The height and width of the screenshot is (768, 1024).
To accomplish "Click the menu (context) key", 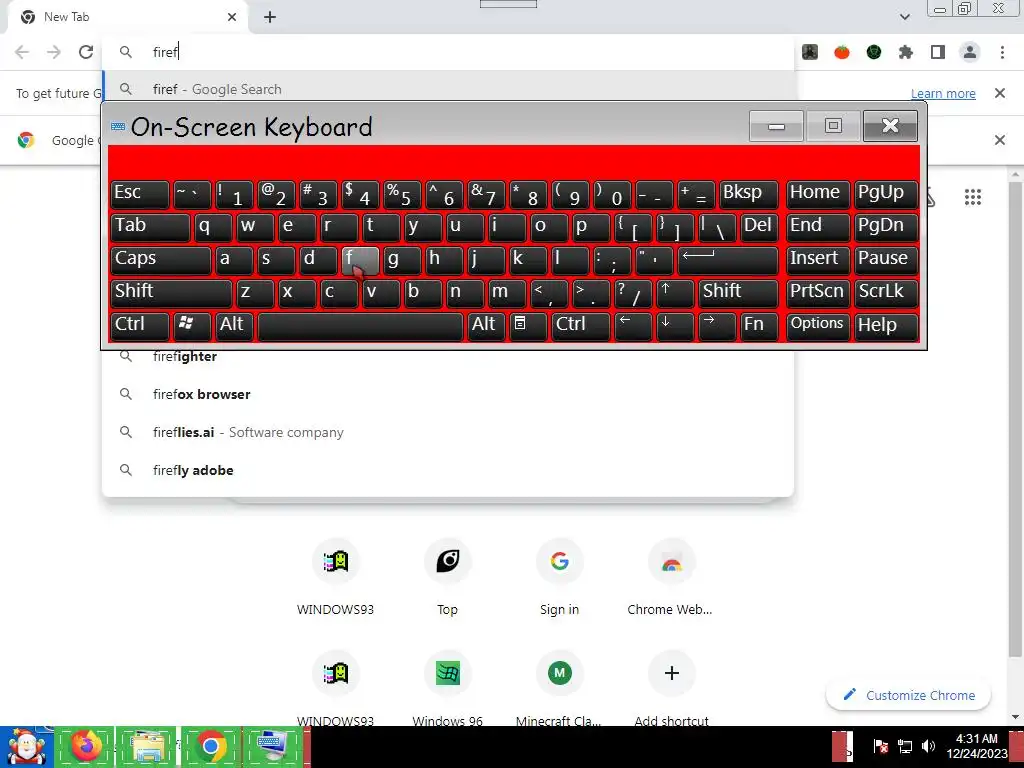I will point(528,326).
